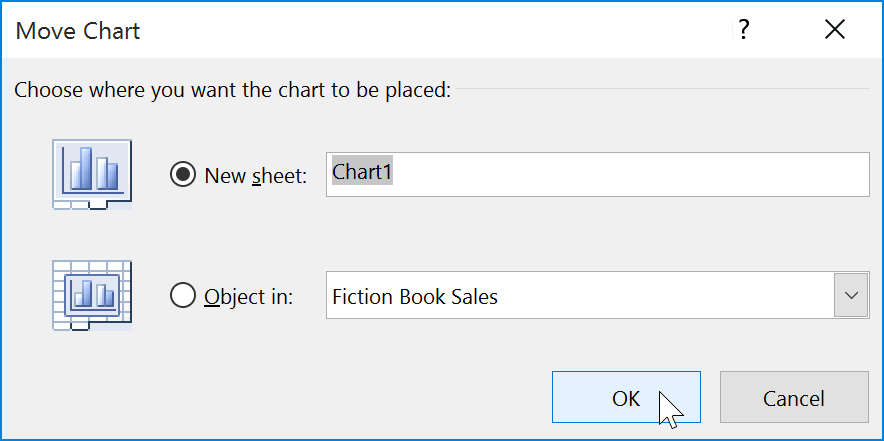Choose the Object in radio button
Image resolution: width=884 pixels, height=441 pixels.
click(x=183, y=296)
